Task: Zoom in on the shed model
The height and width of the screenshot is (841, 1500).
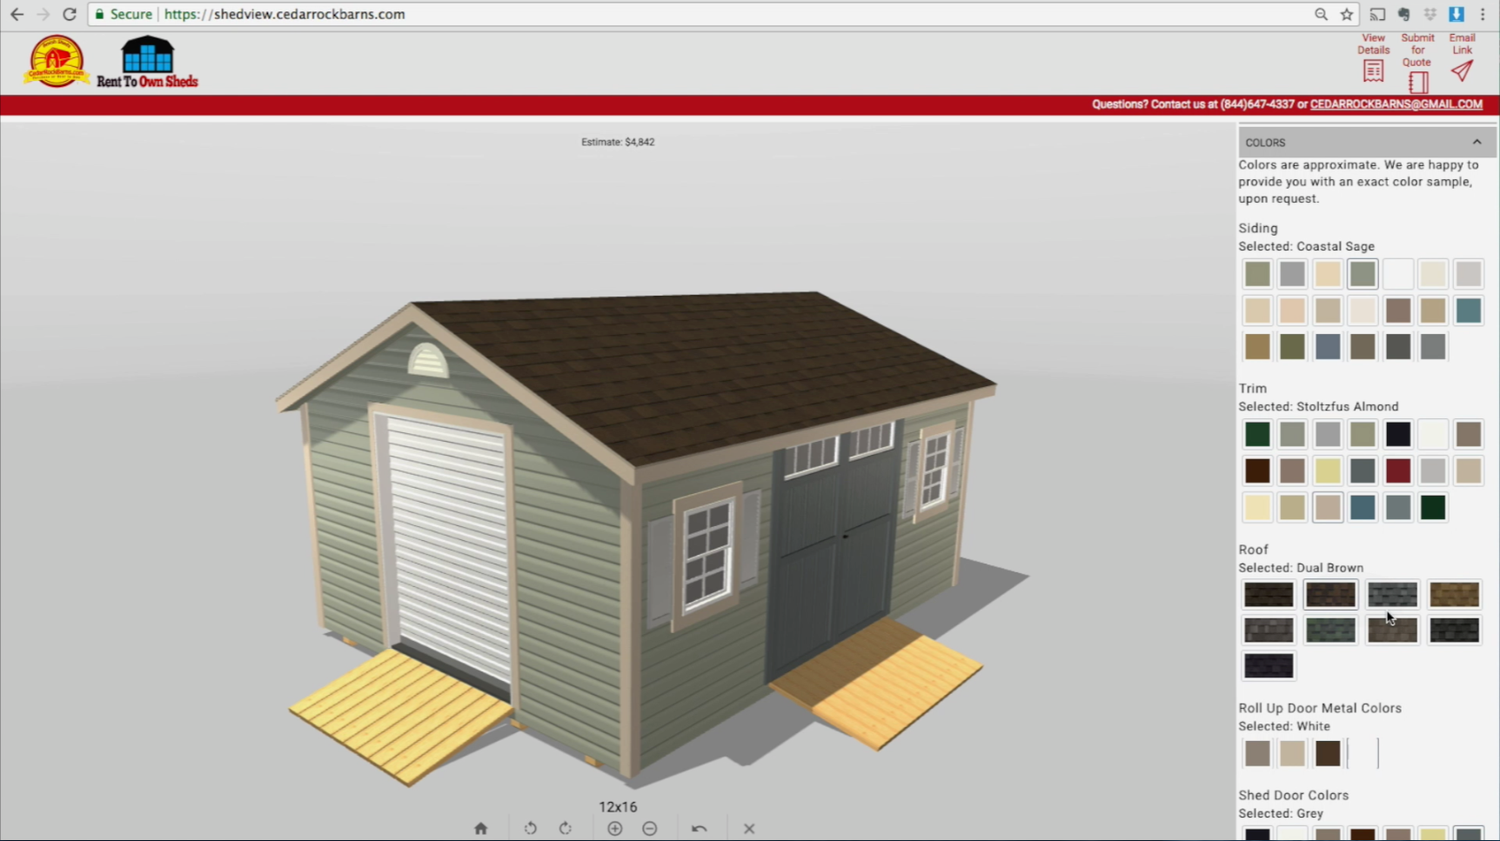Action: pos(615,828)
